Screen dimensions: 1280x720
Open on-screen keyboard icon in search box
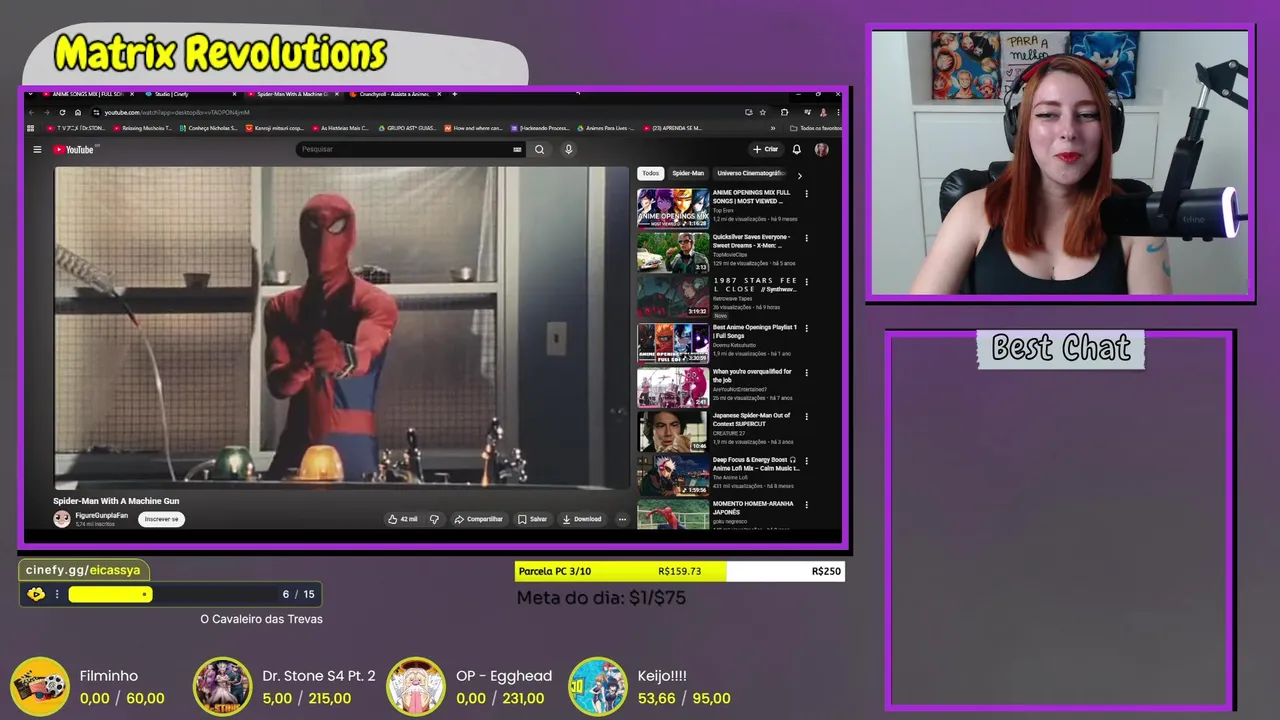(517, 150)
